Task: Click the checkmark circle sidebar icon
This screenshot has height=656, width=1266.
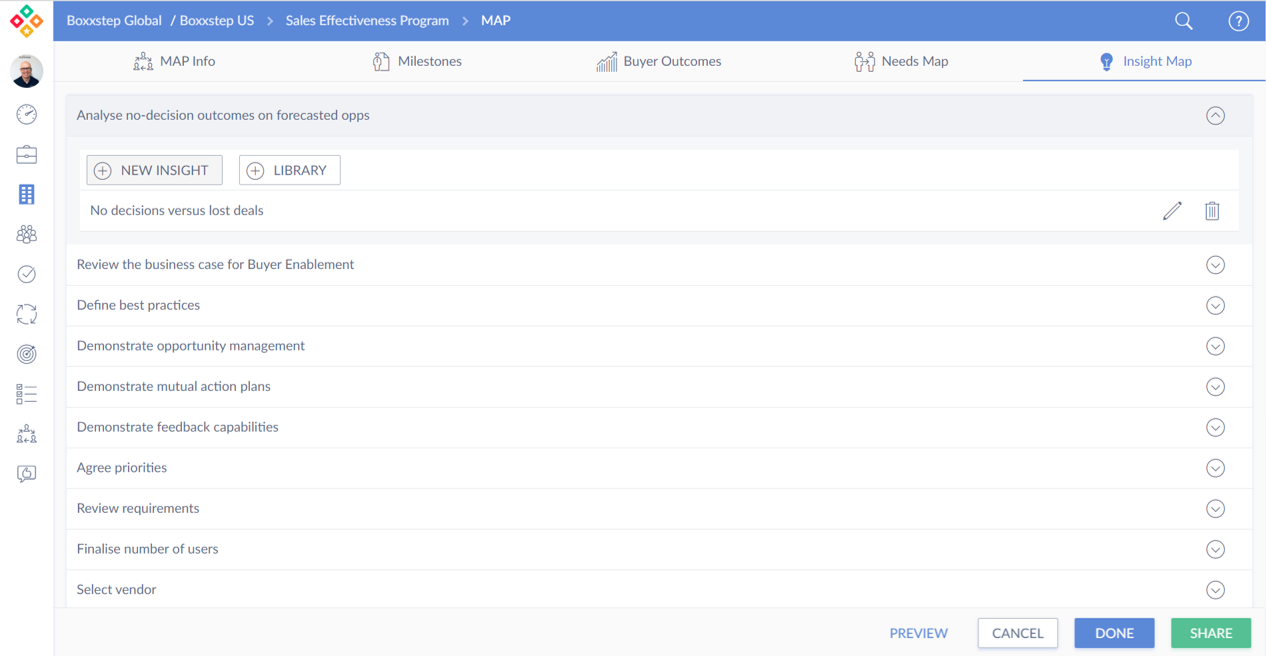Action: tap(27, 274)
